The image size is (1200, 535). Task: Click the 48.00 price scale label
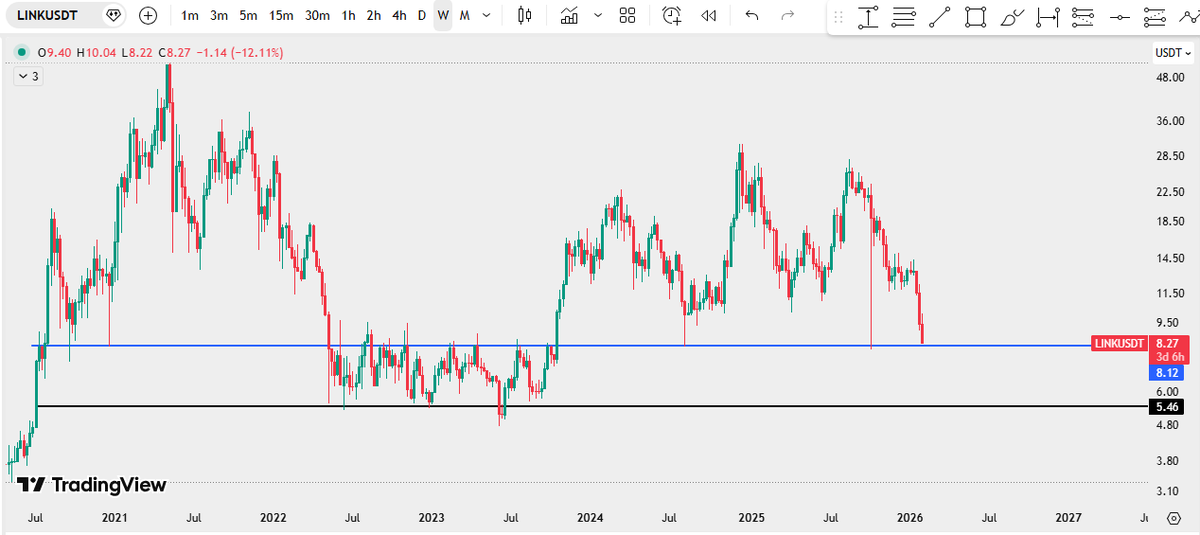1170,77
